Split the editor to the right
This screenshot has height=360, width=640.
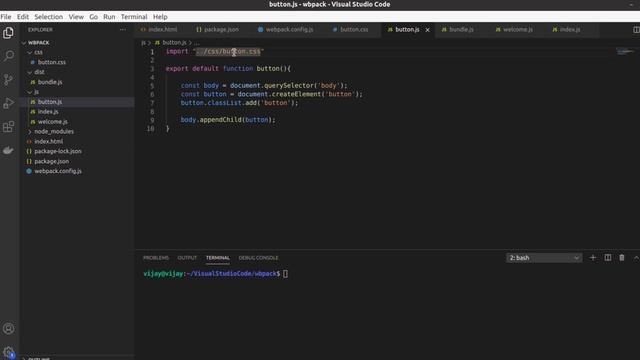point(636,30)
